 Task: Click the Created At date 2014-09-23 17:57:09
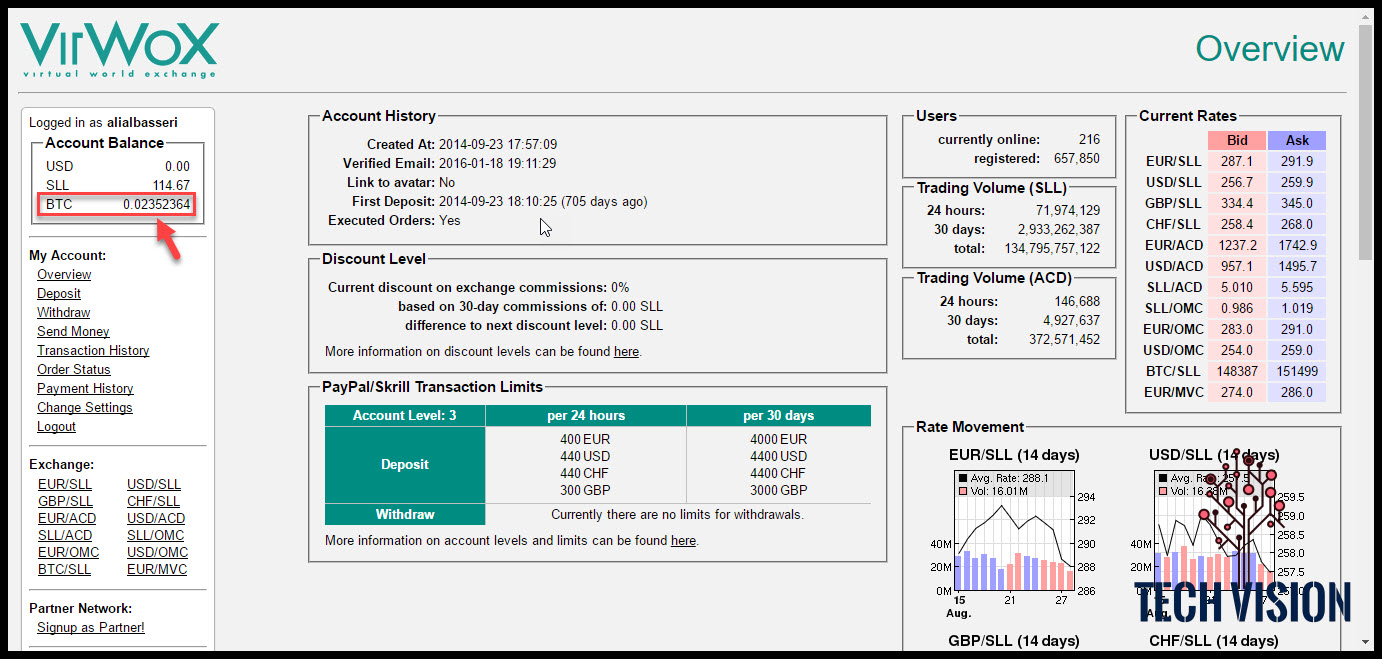click(x=497, y=144)
